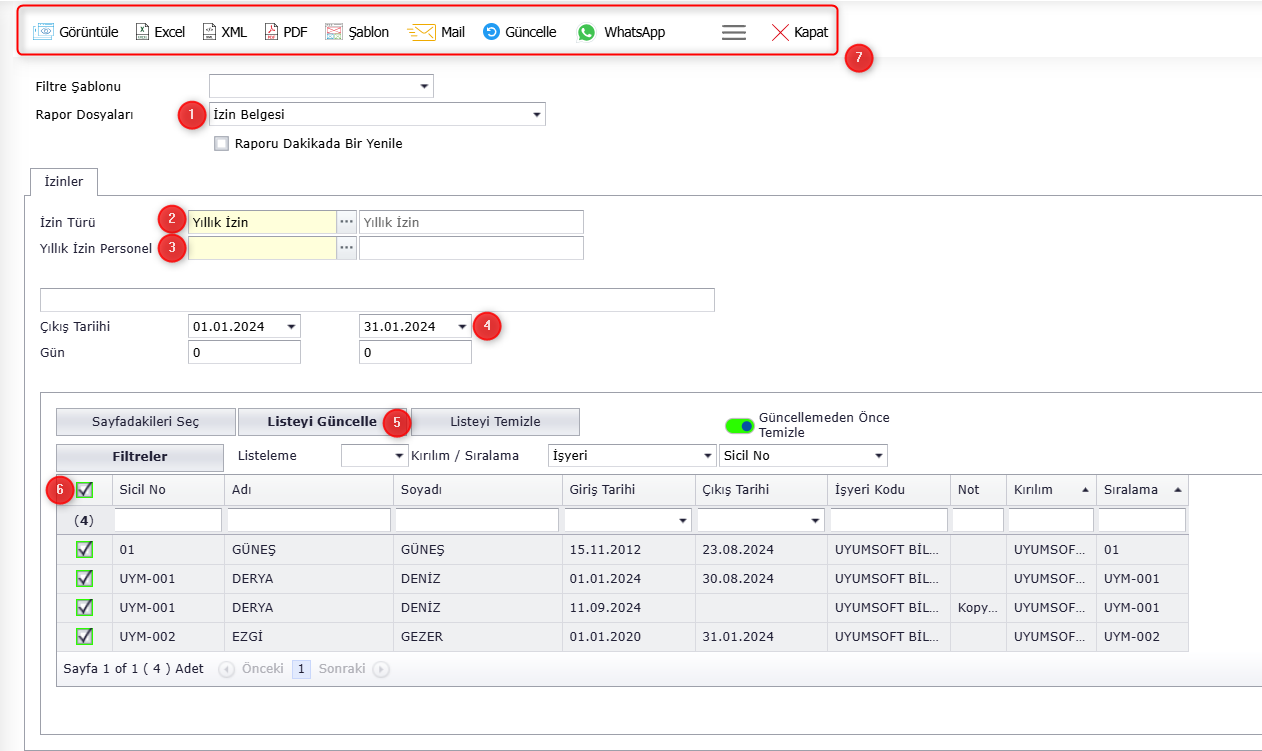Viewport: 1262px width, 751px height.
Task: Open the Giriş Tarihi filter dropdown
Action: (683, 520)
